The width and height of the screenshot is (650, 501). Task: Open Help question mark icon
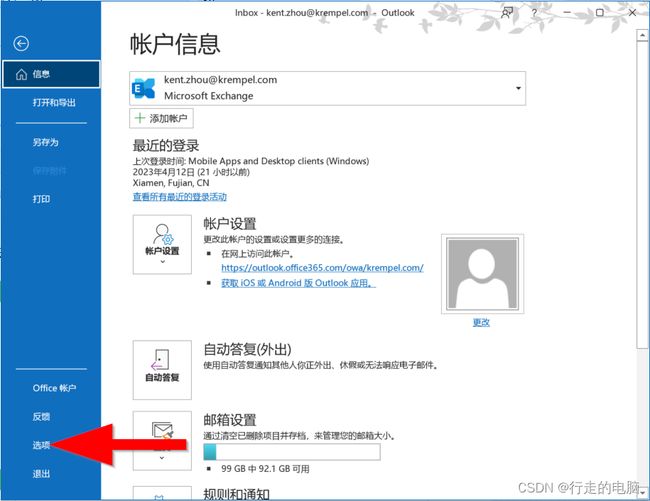click(534, 13)
